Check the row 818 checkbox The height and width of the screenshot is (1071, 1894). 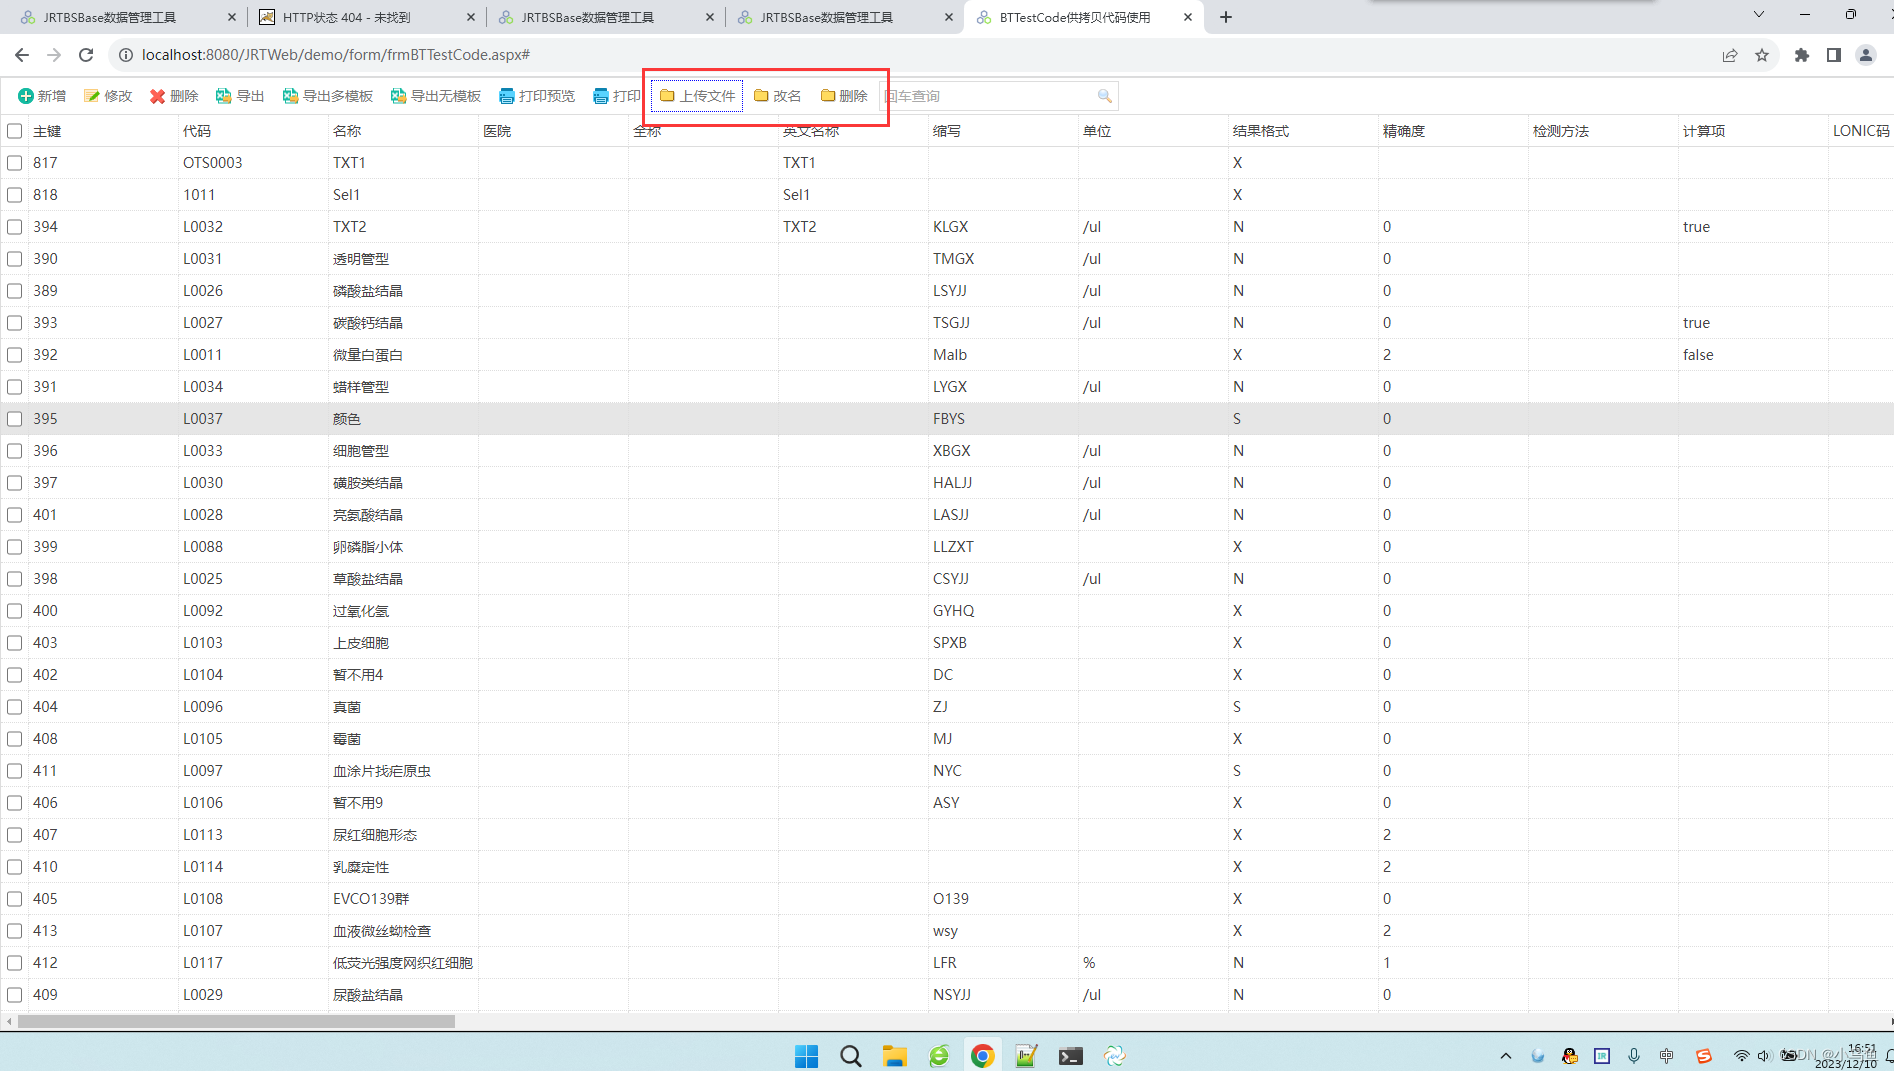click(15, 195)
